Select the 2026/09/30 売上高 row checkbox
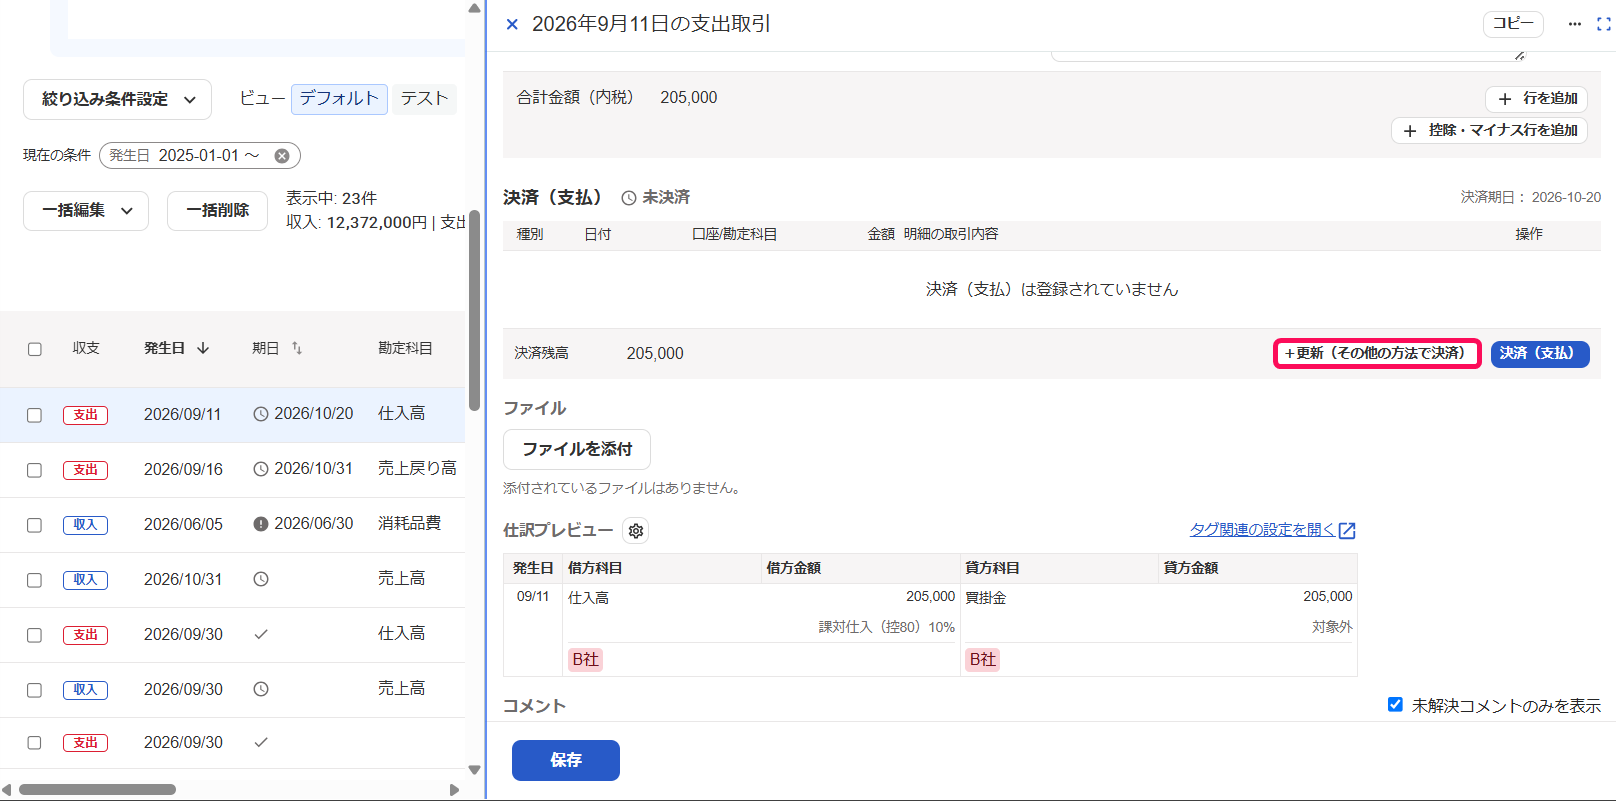The height and width of the screenshot is (801, 1616). click(x=35, y=690)
